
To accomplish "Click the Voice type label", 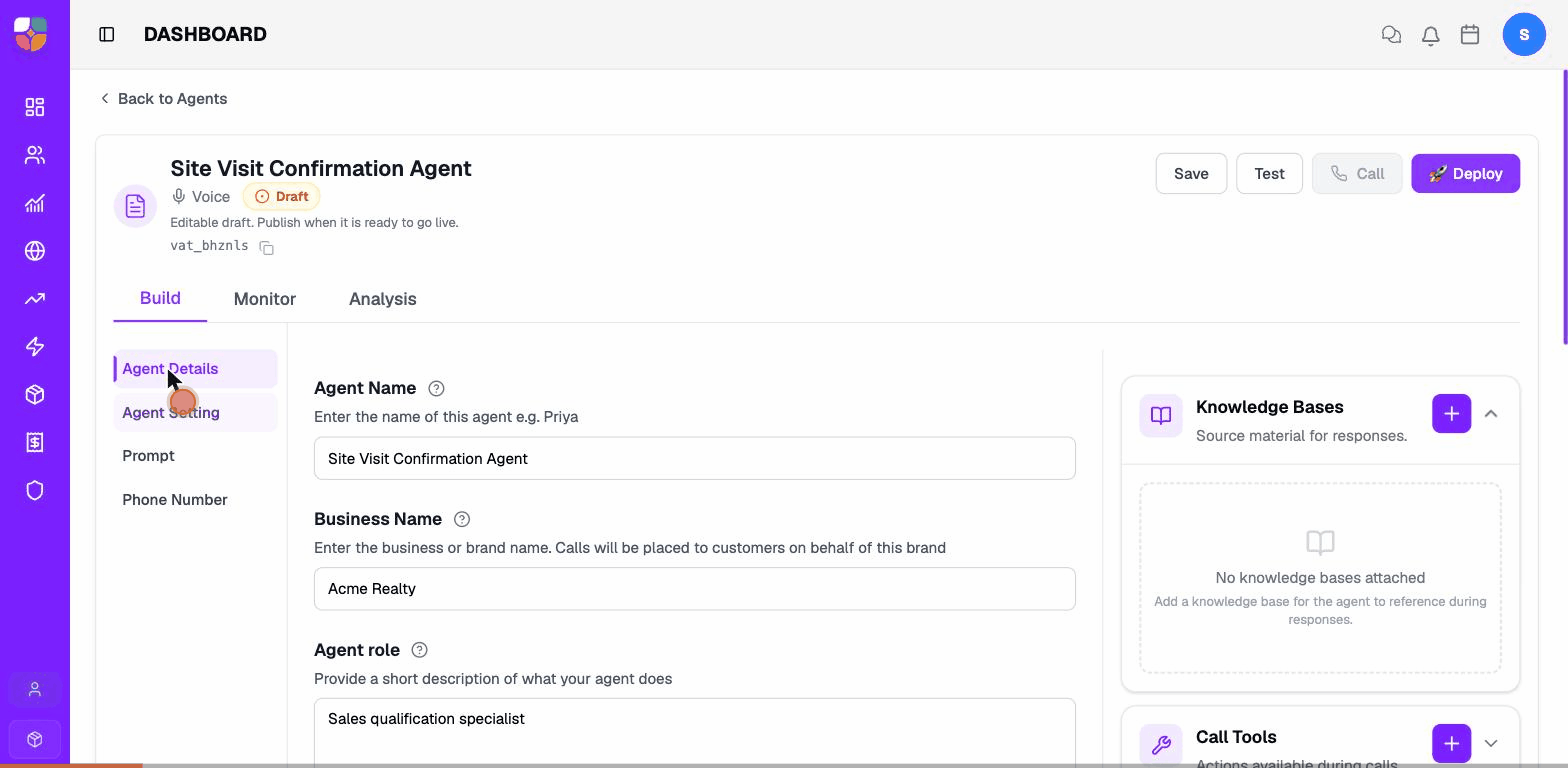I will pos(201,197).
